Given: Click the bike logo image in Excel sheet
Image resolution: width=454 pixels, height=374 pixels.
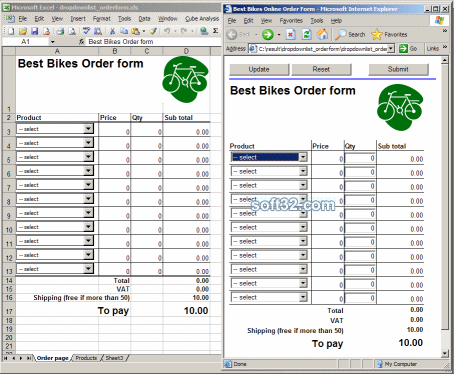Looking at the screenshot, I should [x=185, y=79].
